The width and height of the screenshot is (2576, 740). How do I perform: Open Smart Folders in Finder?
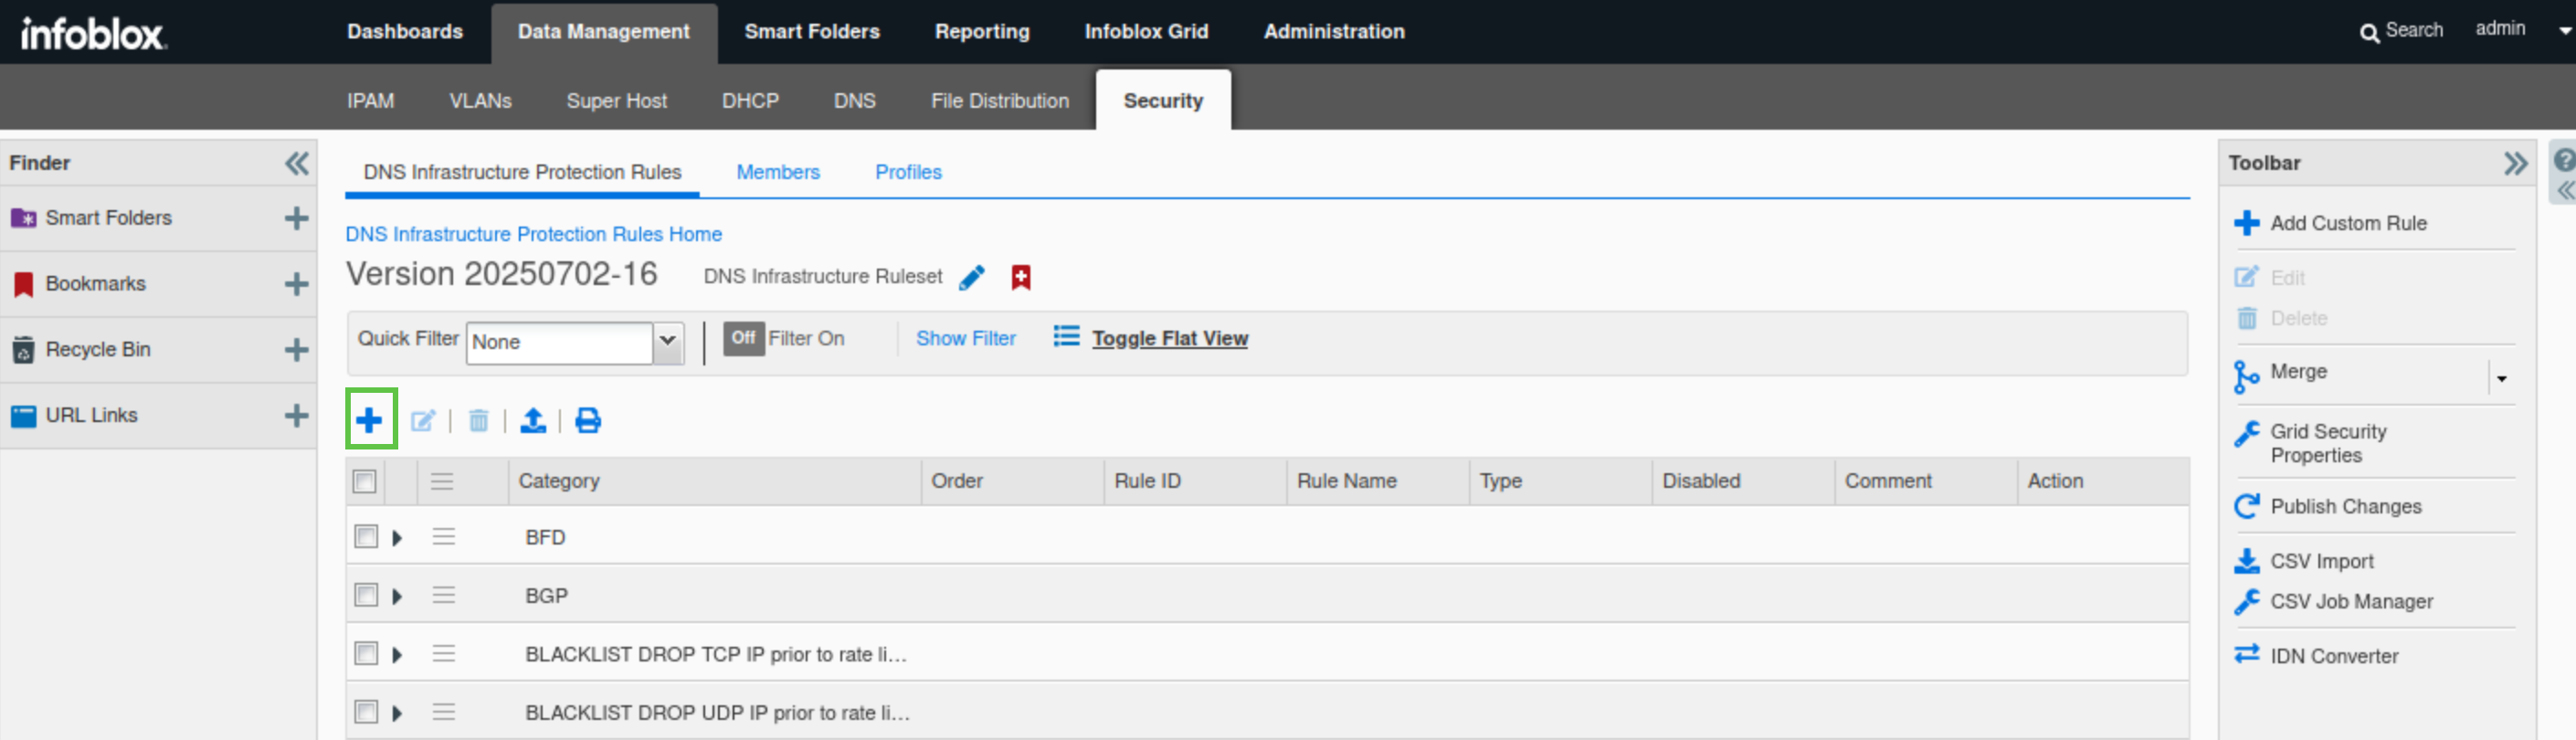(109, 218)
